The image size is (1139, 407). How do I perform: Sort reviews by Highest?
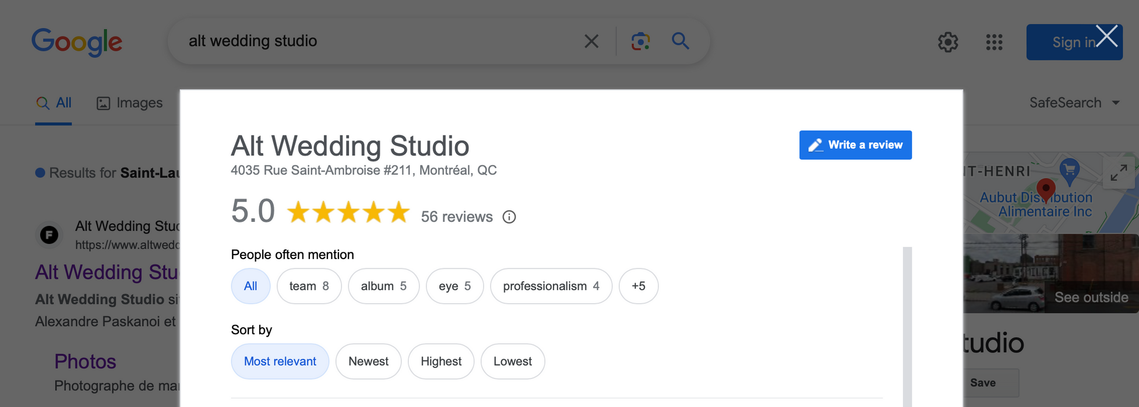point(441,361)
